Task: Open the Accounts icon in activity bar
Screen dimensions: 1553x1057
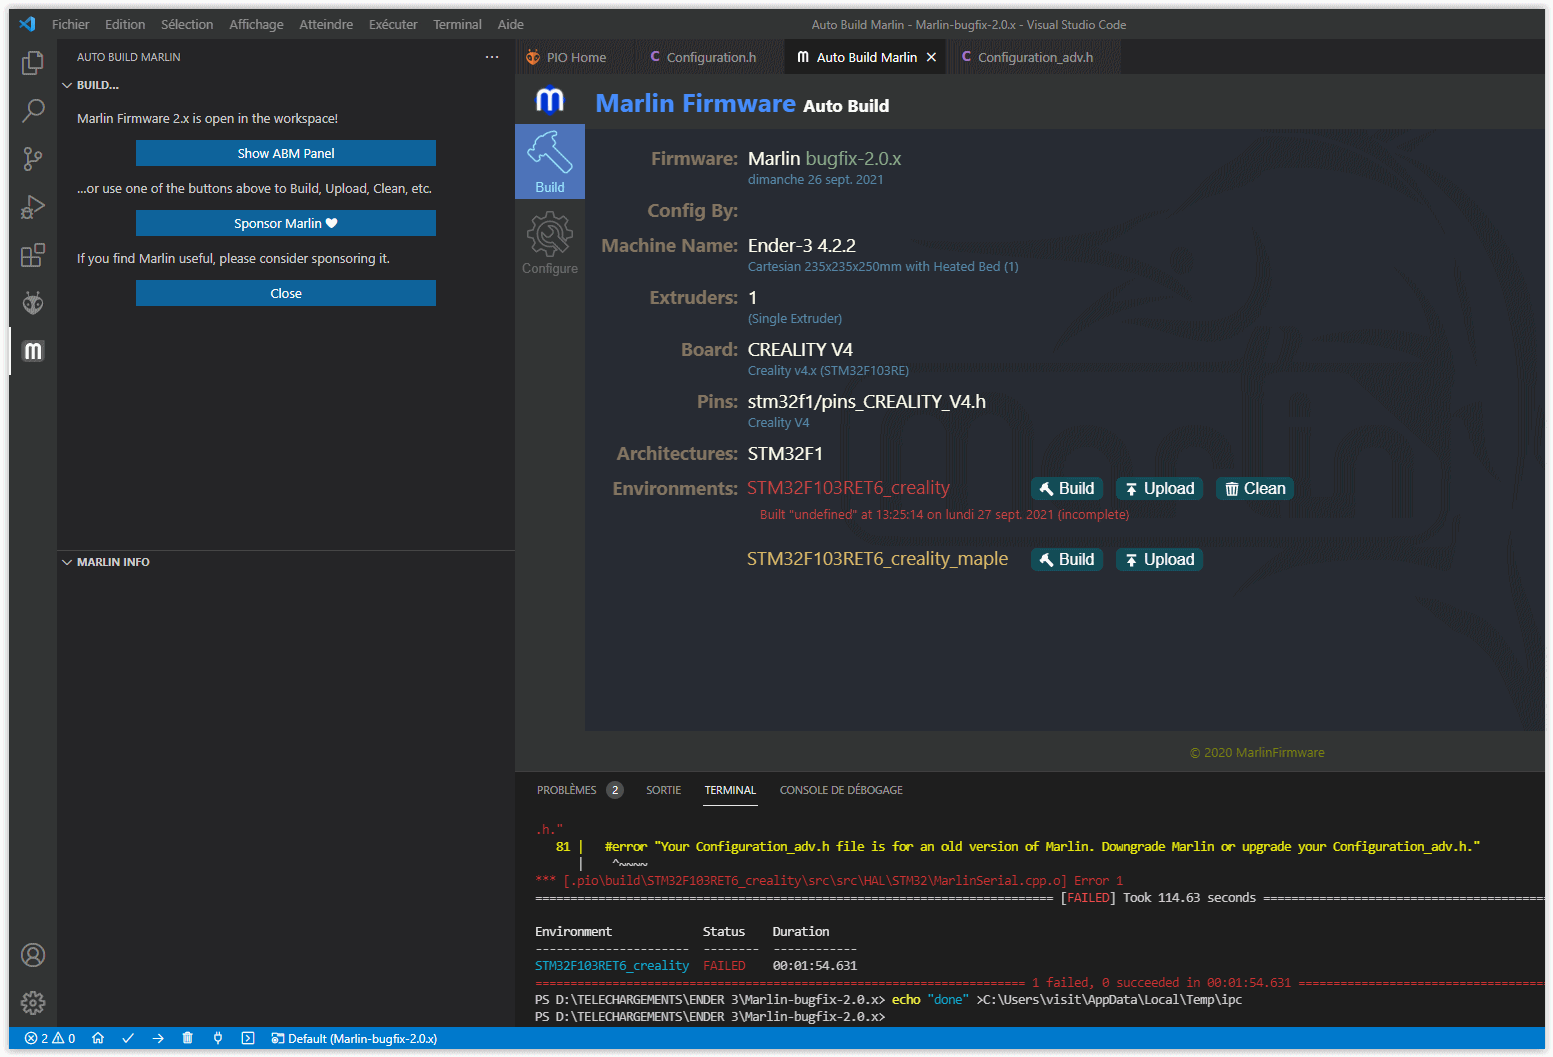Action: [33, 955]
